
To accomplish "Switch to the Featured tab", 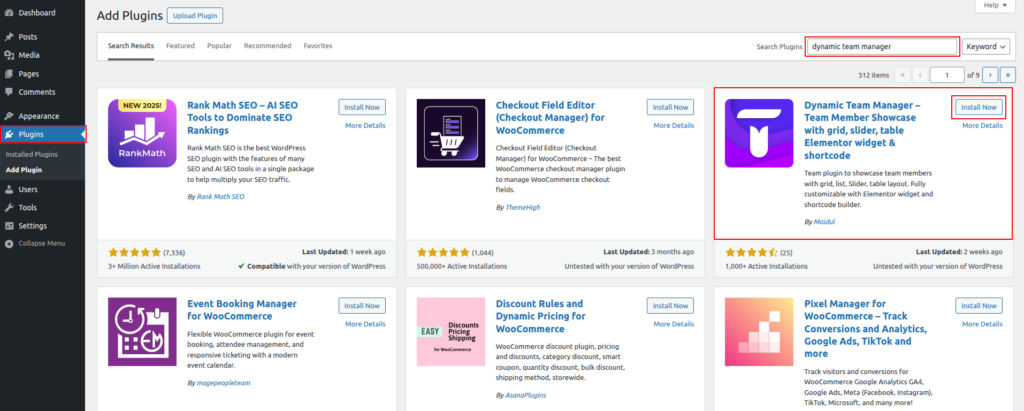I will pyautogui.click(x=180, y=46).
